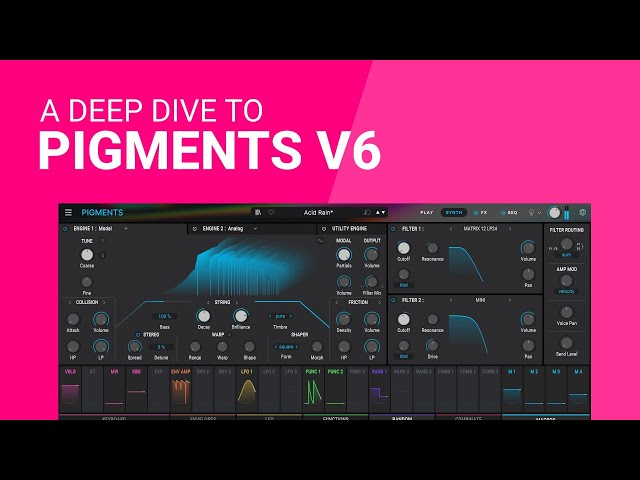Toggle the Stereo section power button

(138, 335)
